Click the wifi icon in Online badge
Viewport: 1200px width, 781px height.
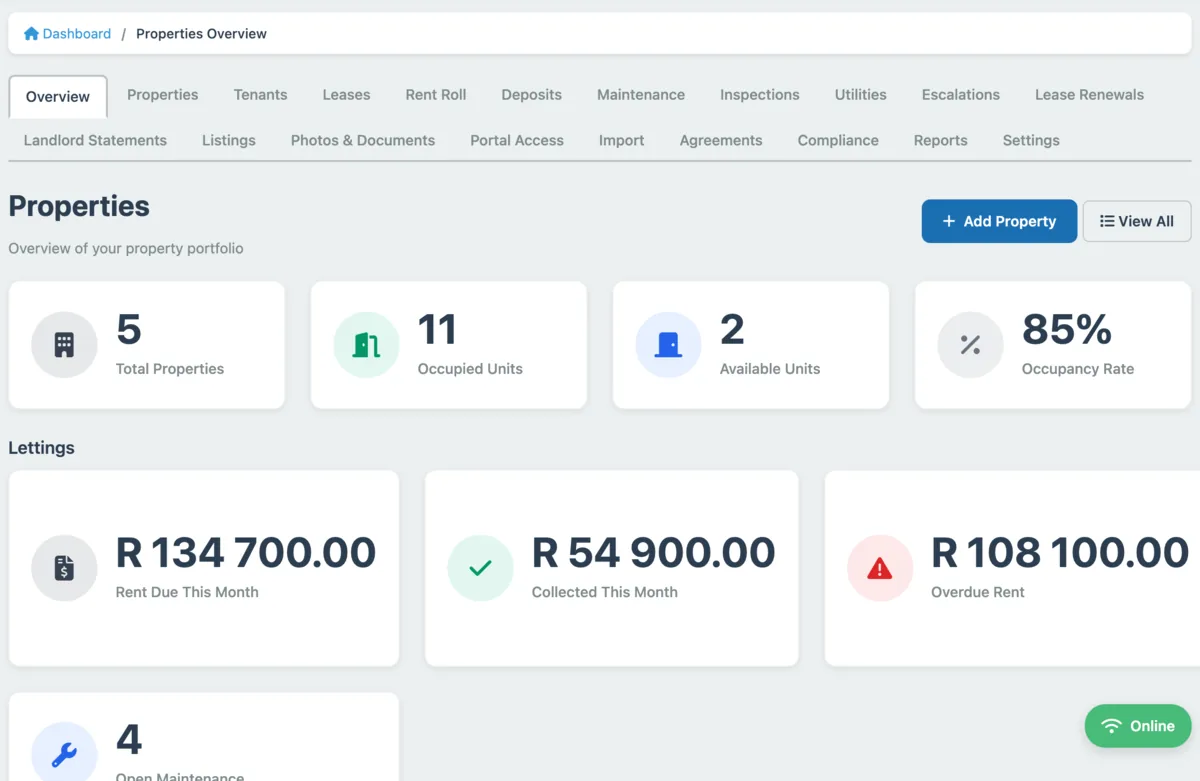pyautogui.click(x=1111, y=726)
